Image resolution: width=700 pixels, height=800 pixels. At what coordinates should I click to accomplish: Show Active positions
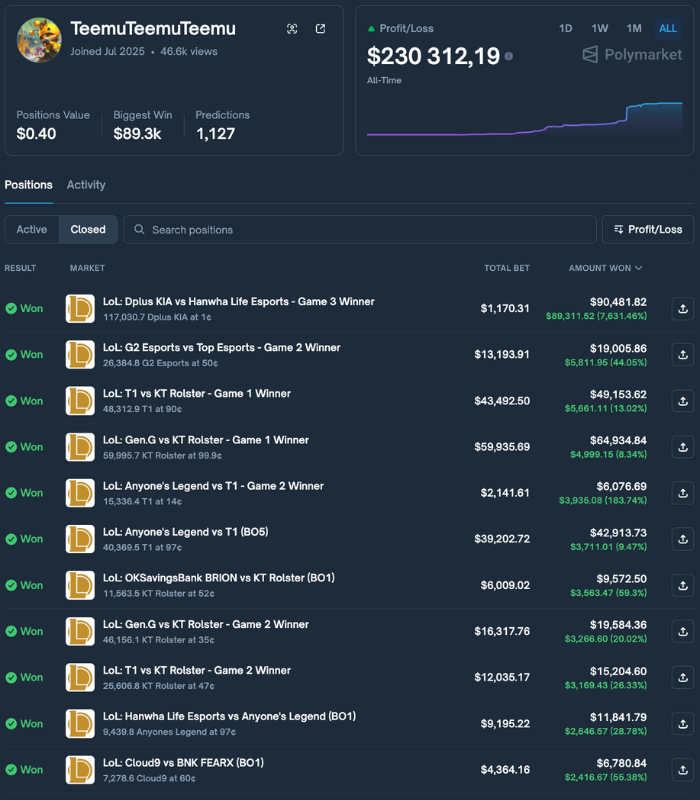pos(32,230)
